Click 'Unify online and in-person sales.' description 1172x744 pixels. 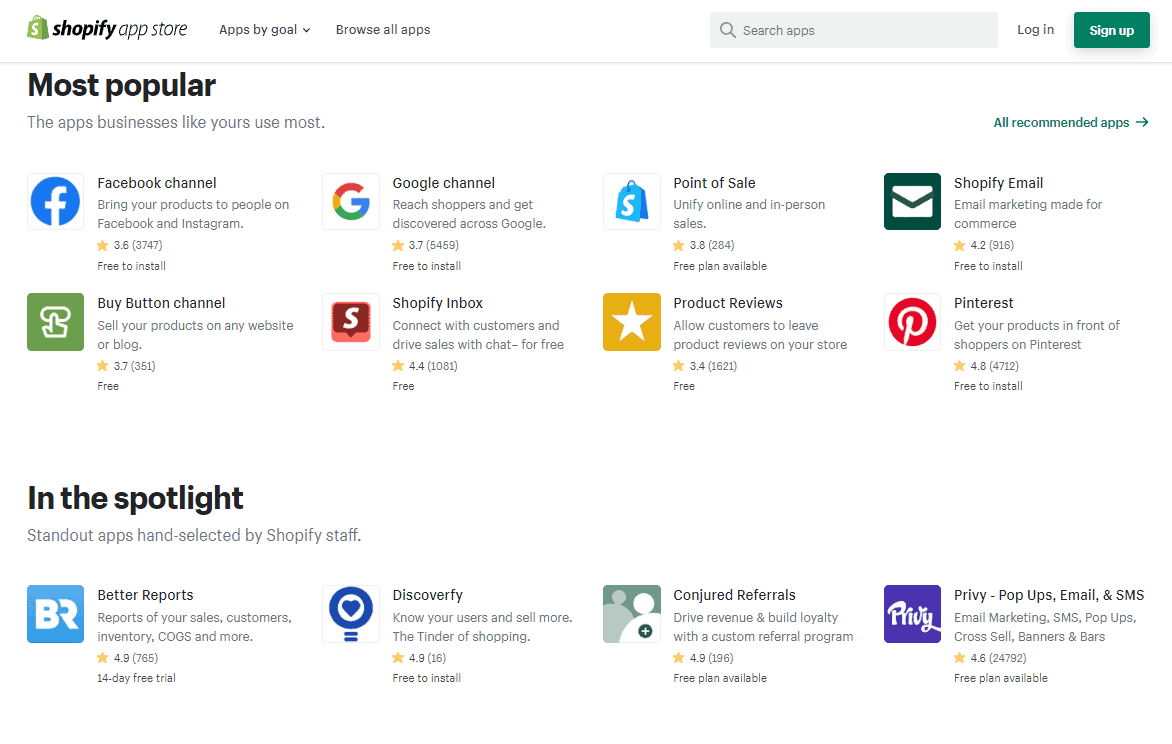[x=749, y=214]
